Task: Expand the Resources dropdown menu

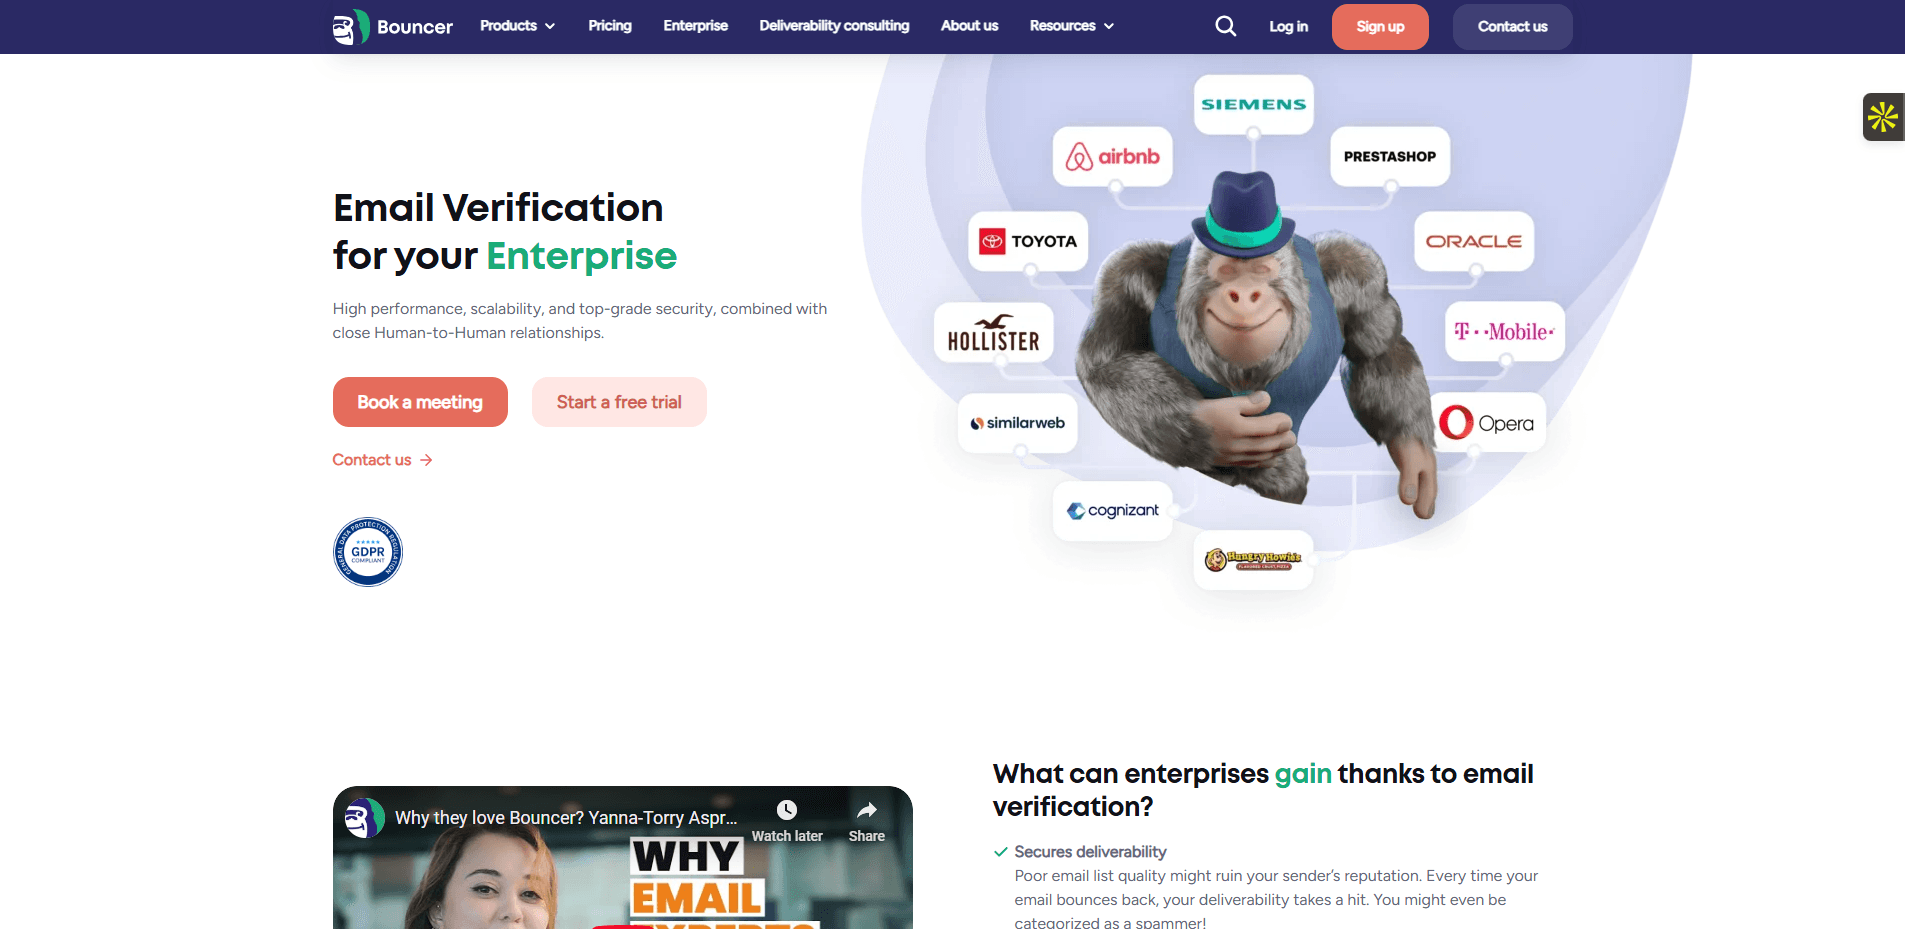Action: 1071,26
